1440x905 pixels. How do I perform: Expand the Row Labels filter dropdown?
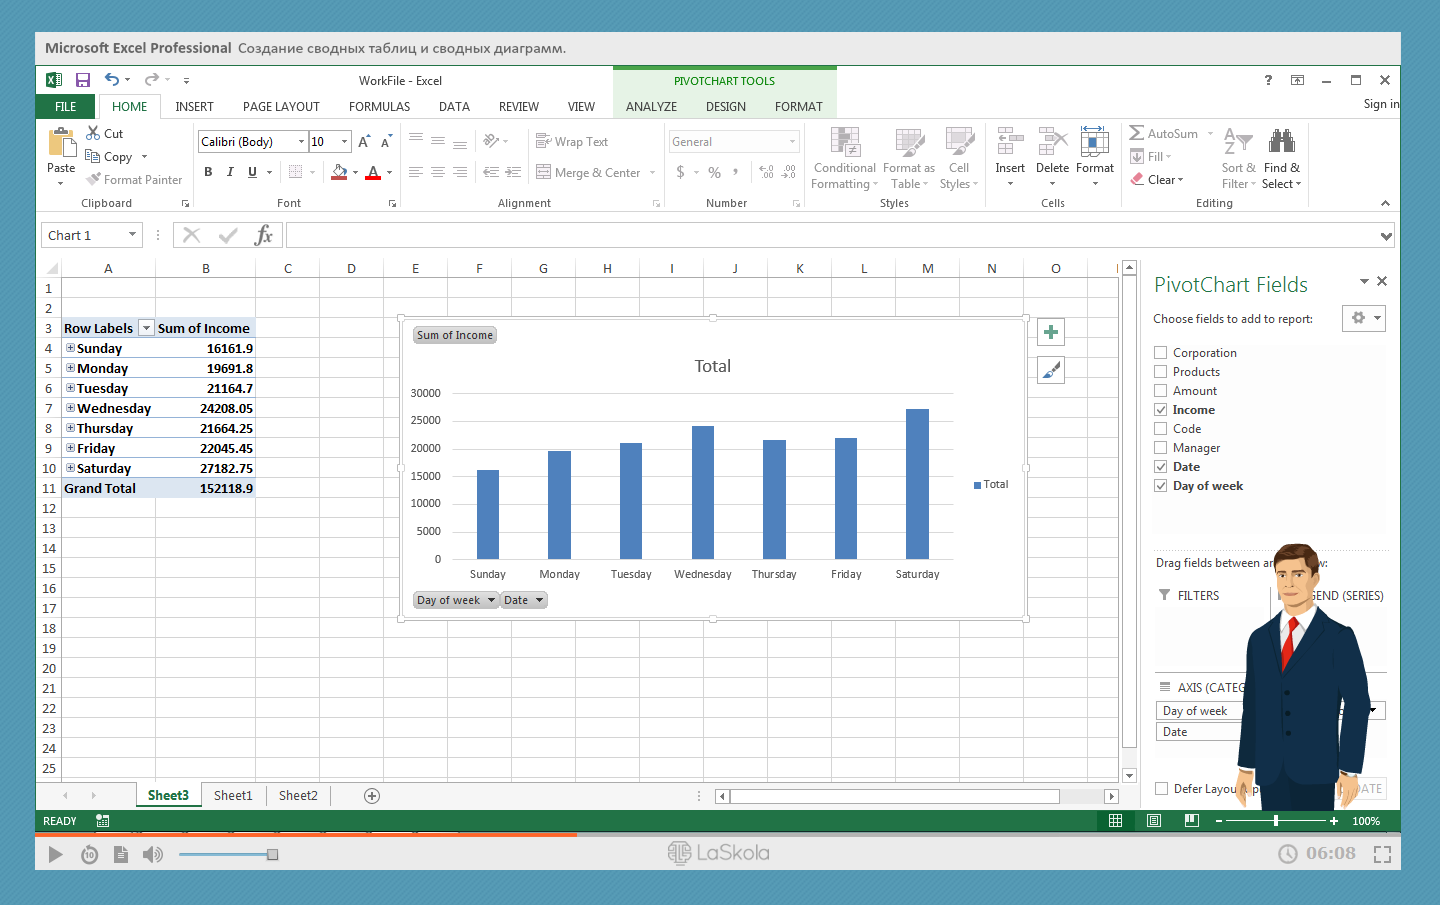(146, 328)
